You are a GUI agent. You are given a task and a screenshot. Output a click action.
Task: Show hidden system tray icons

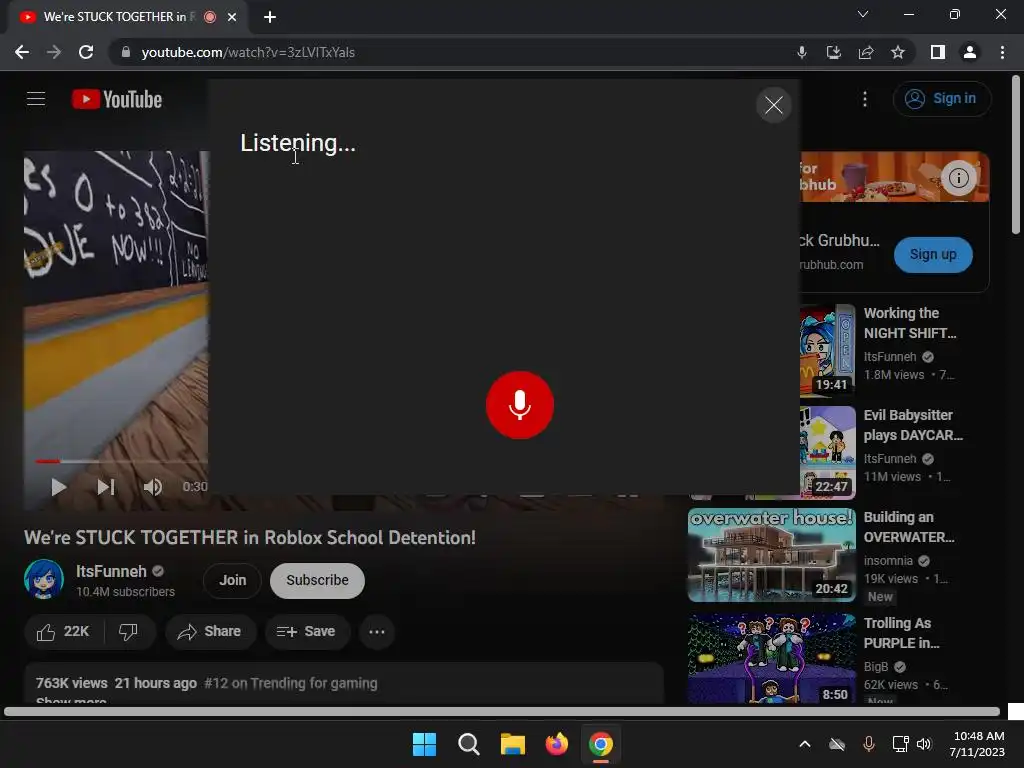805,744
